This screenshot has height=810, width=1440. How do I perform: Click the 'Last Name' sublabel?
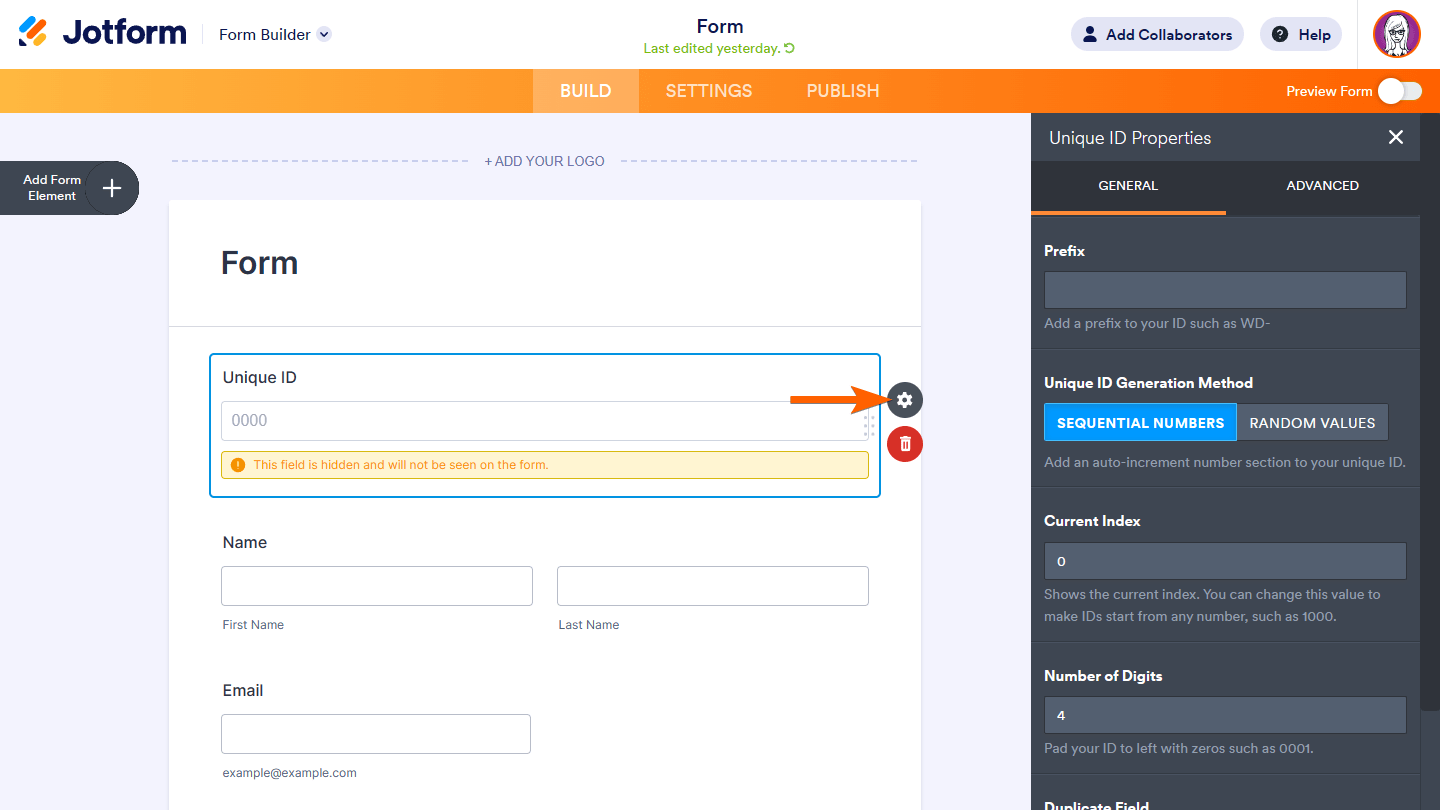pos(589,625)
